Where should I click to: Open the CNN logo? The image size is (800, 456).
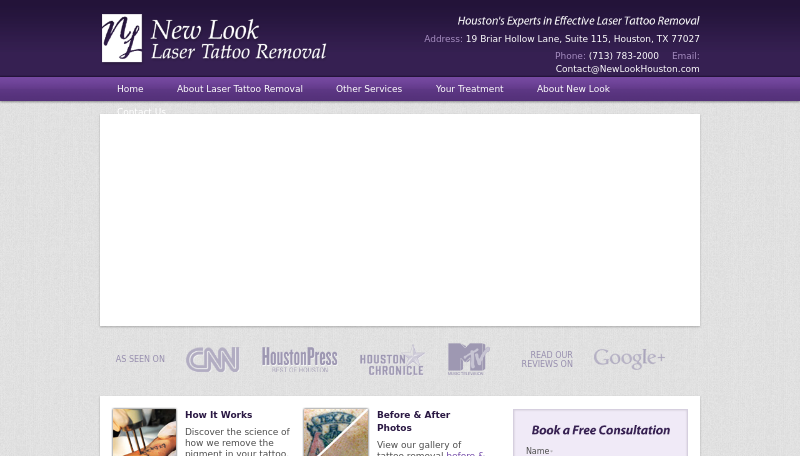[212, 359]
